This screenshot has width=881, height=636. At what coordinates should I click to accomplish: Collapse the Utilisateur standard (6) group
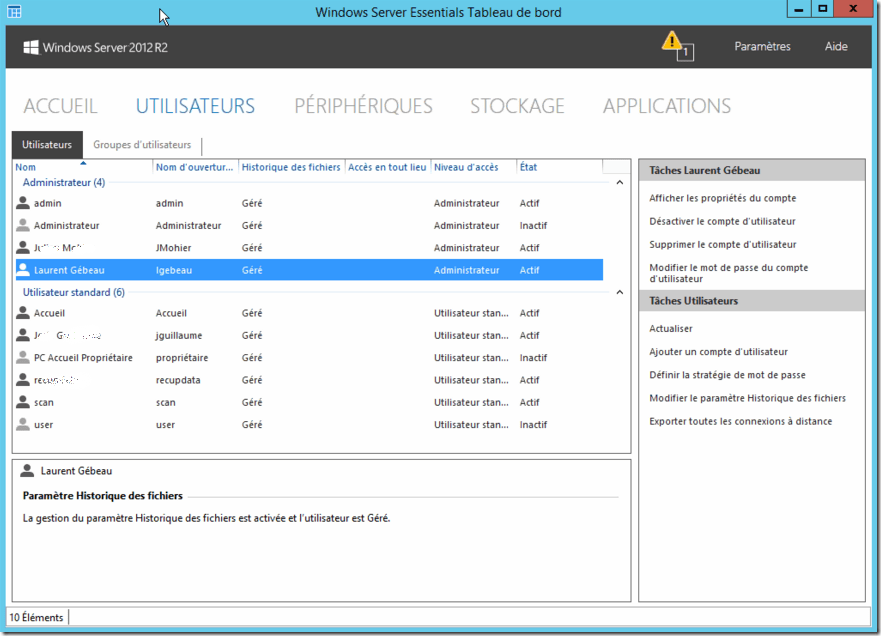(x=619, y=290)
